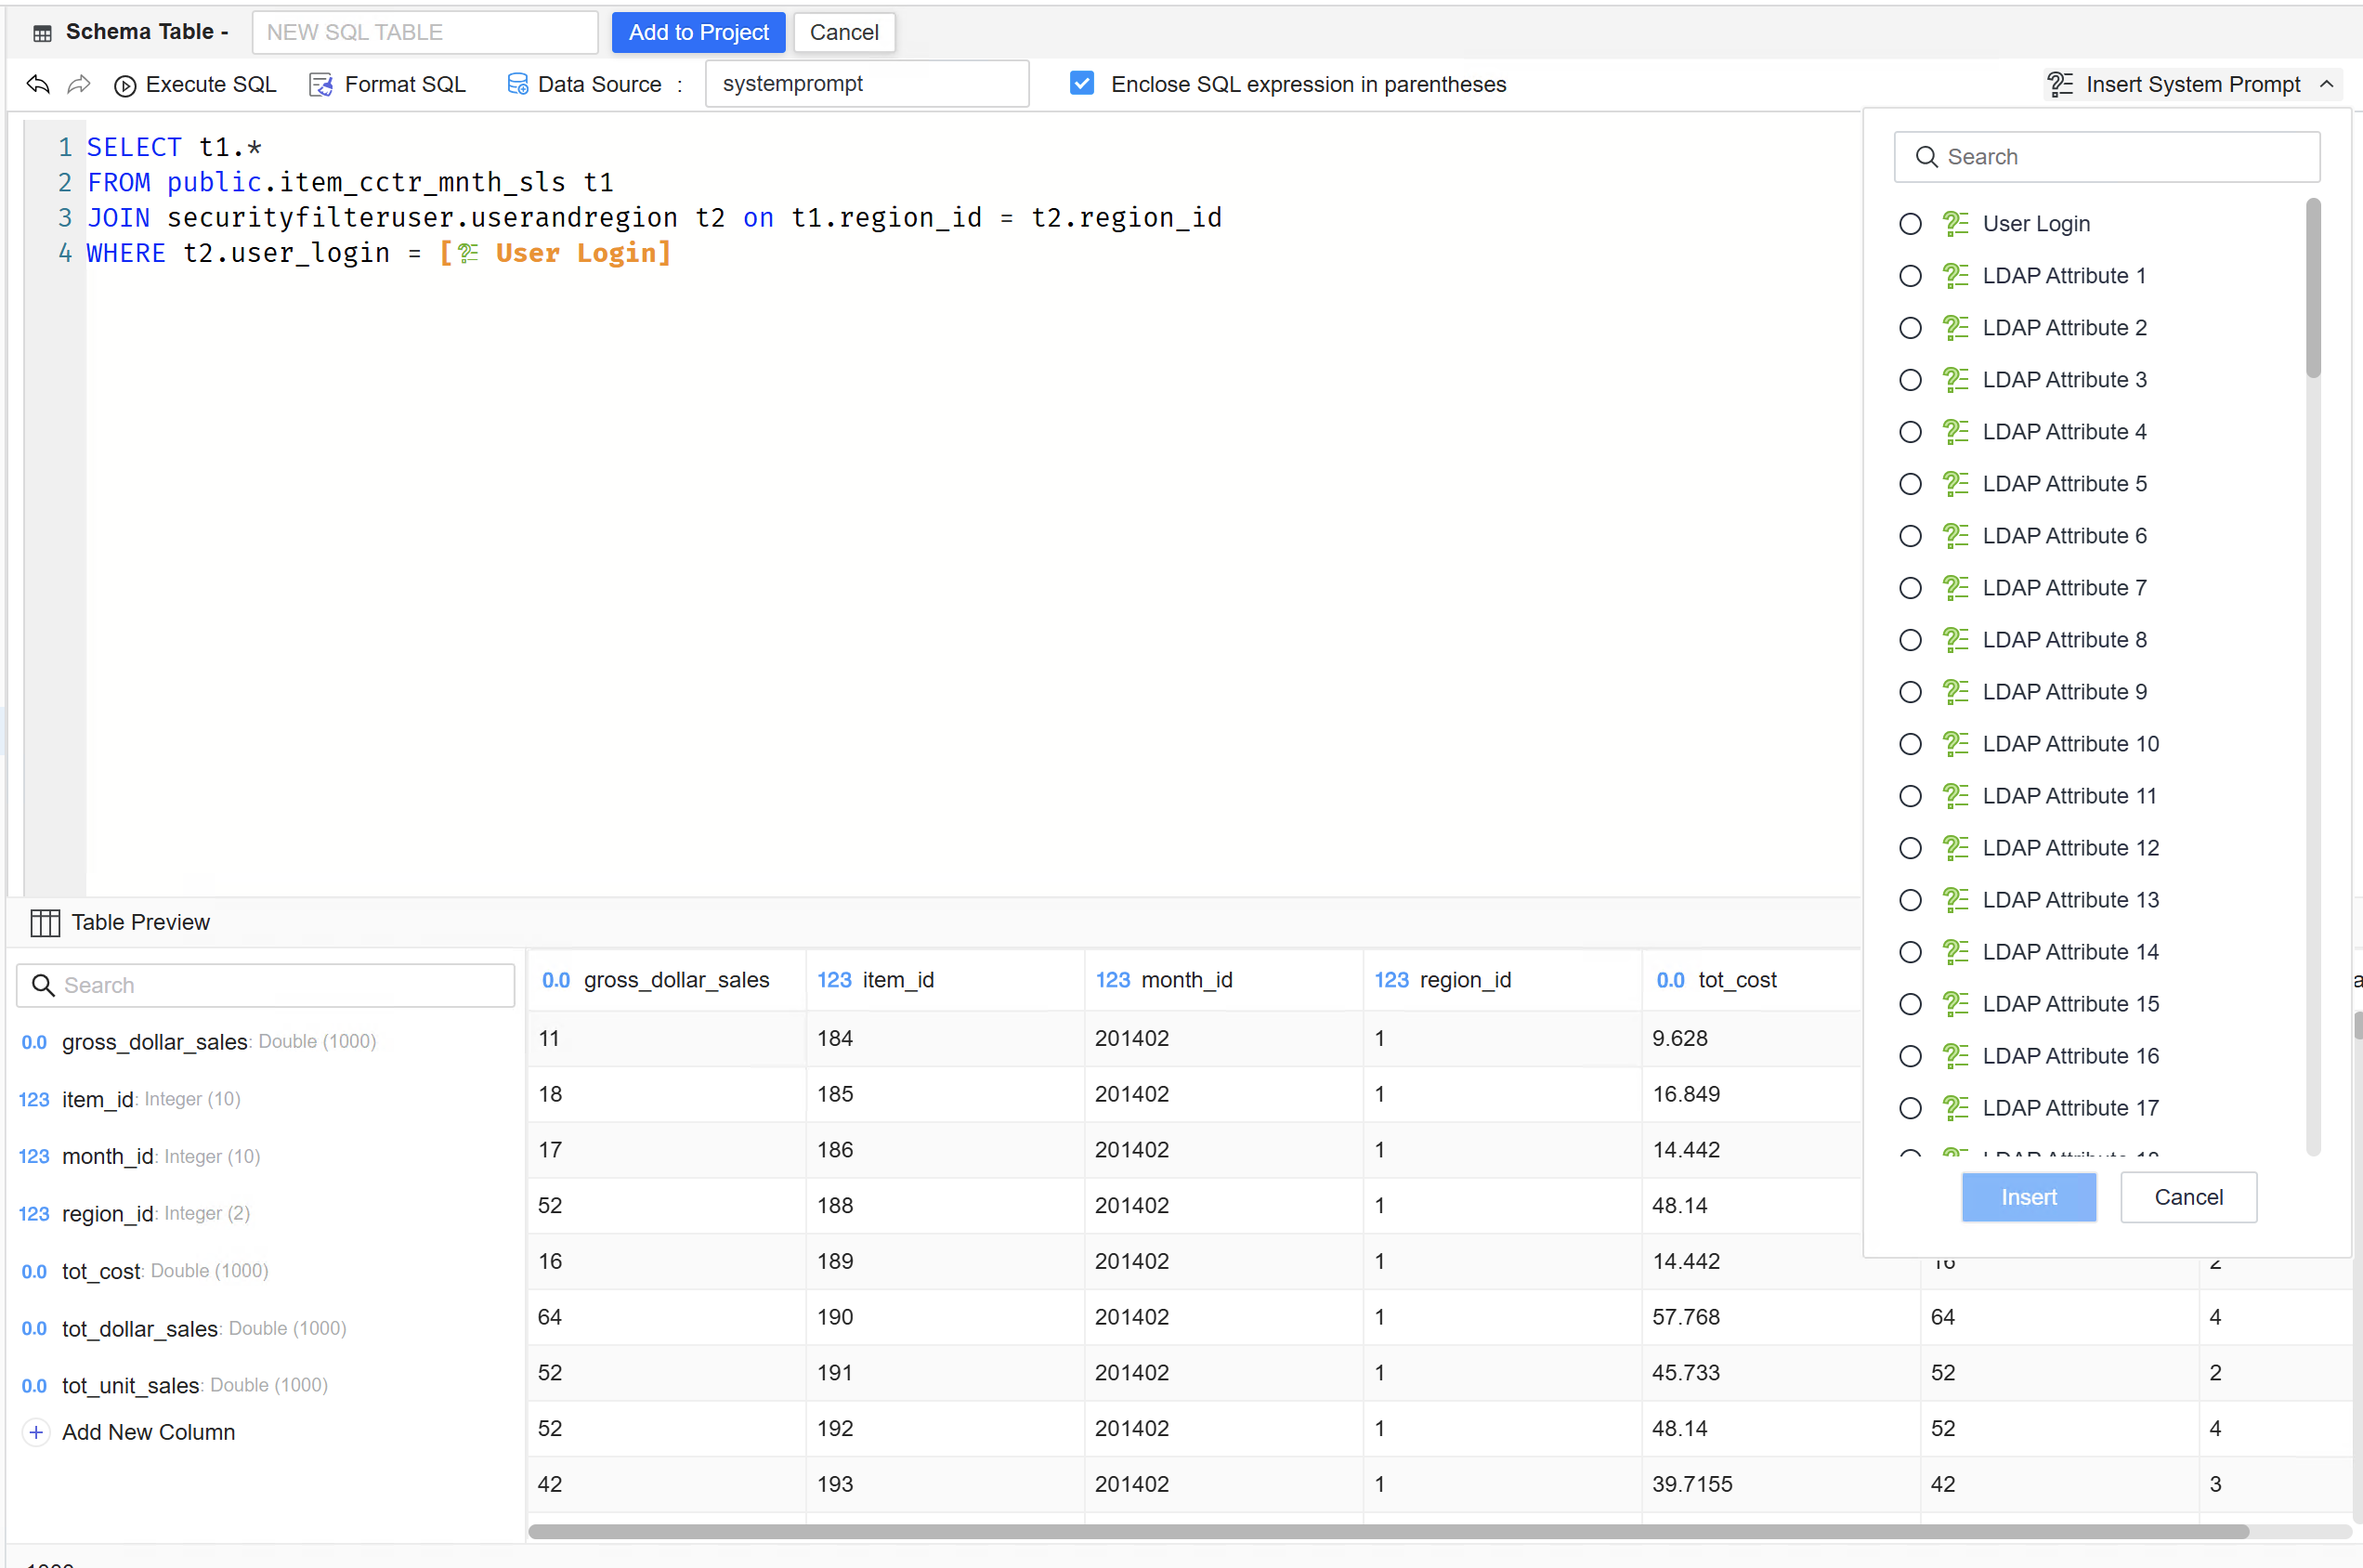This screenshot has width=2363, height=1568.
Task: Uncheck Enclose SQL expression in parentheses
Action: click(1081, 84)
